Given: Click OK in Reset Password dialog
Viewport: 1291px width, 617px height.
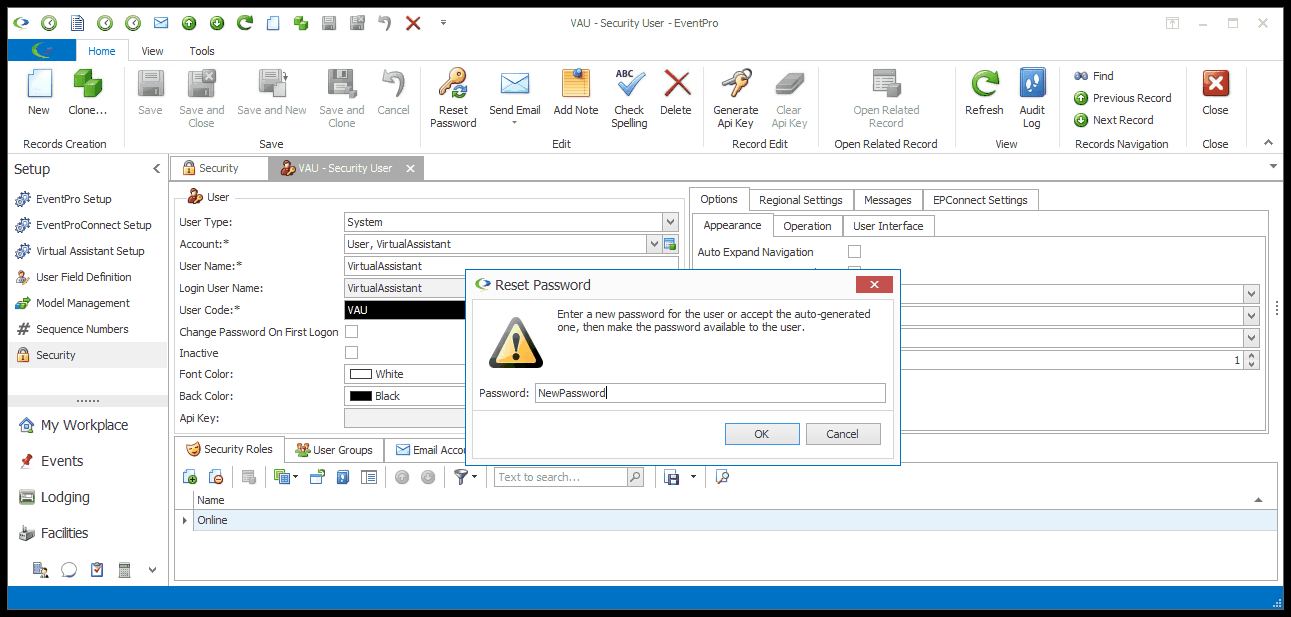Looking at the screenshot, I should tap(762, 434).
